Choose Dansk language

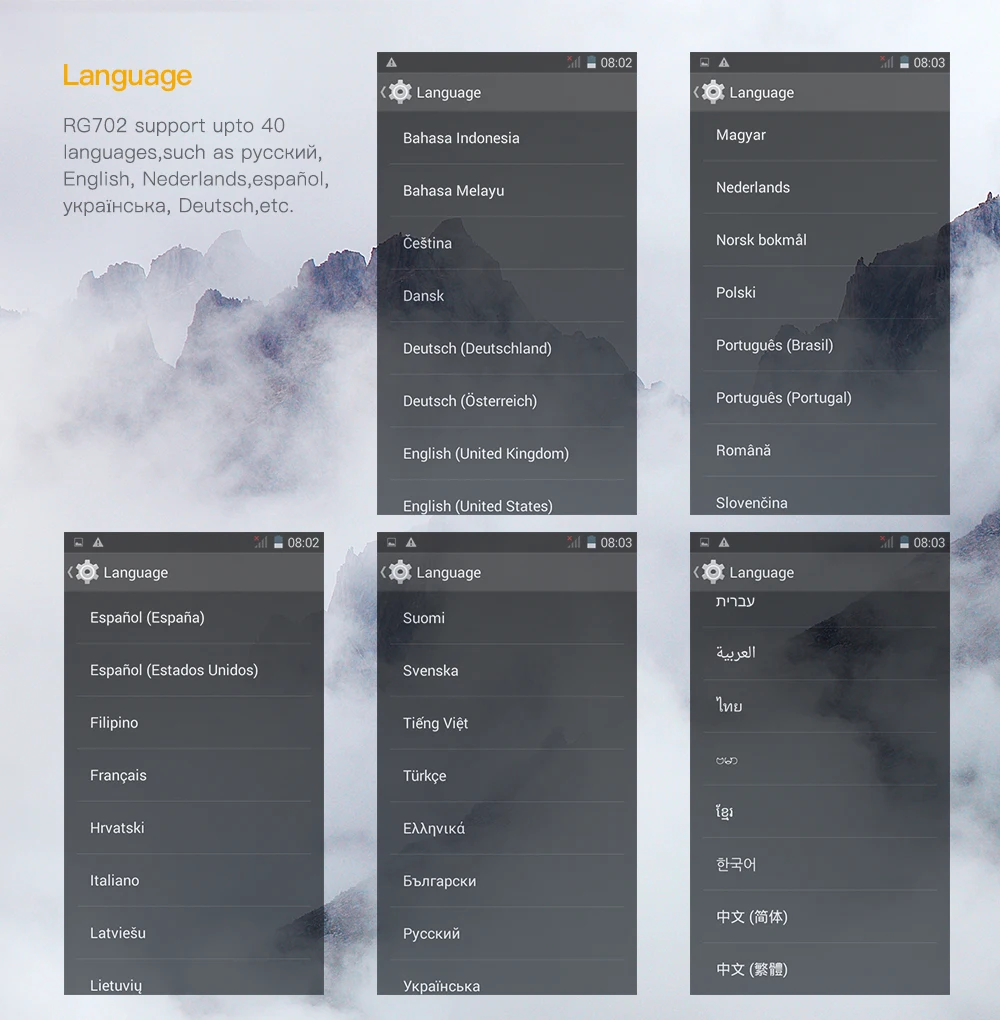point(507,296)
